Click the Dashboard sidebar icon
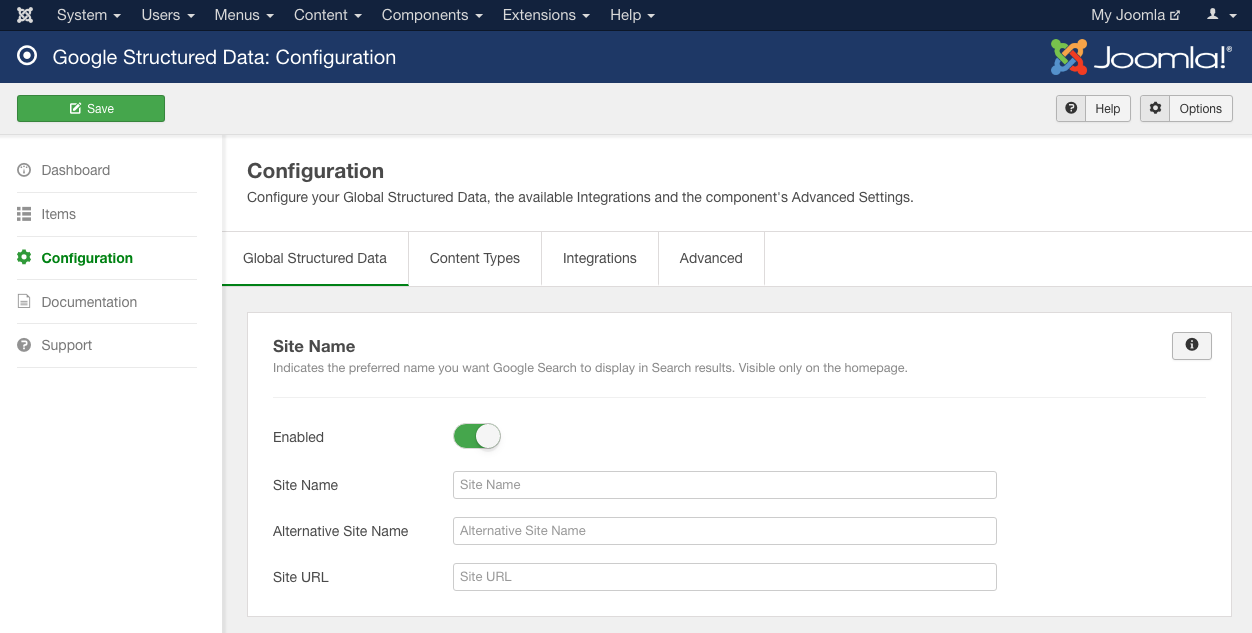Image resolution: width=1252 pixels, height=633 pixels. [24, 170]
